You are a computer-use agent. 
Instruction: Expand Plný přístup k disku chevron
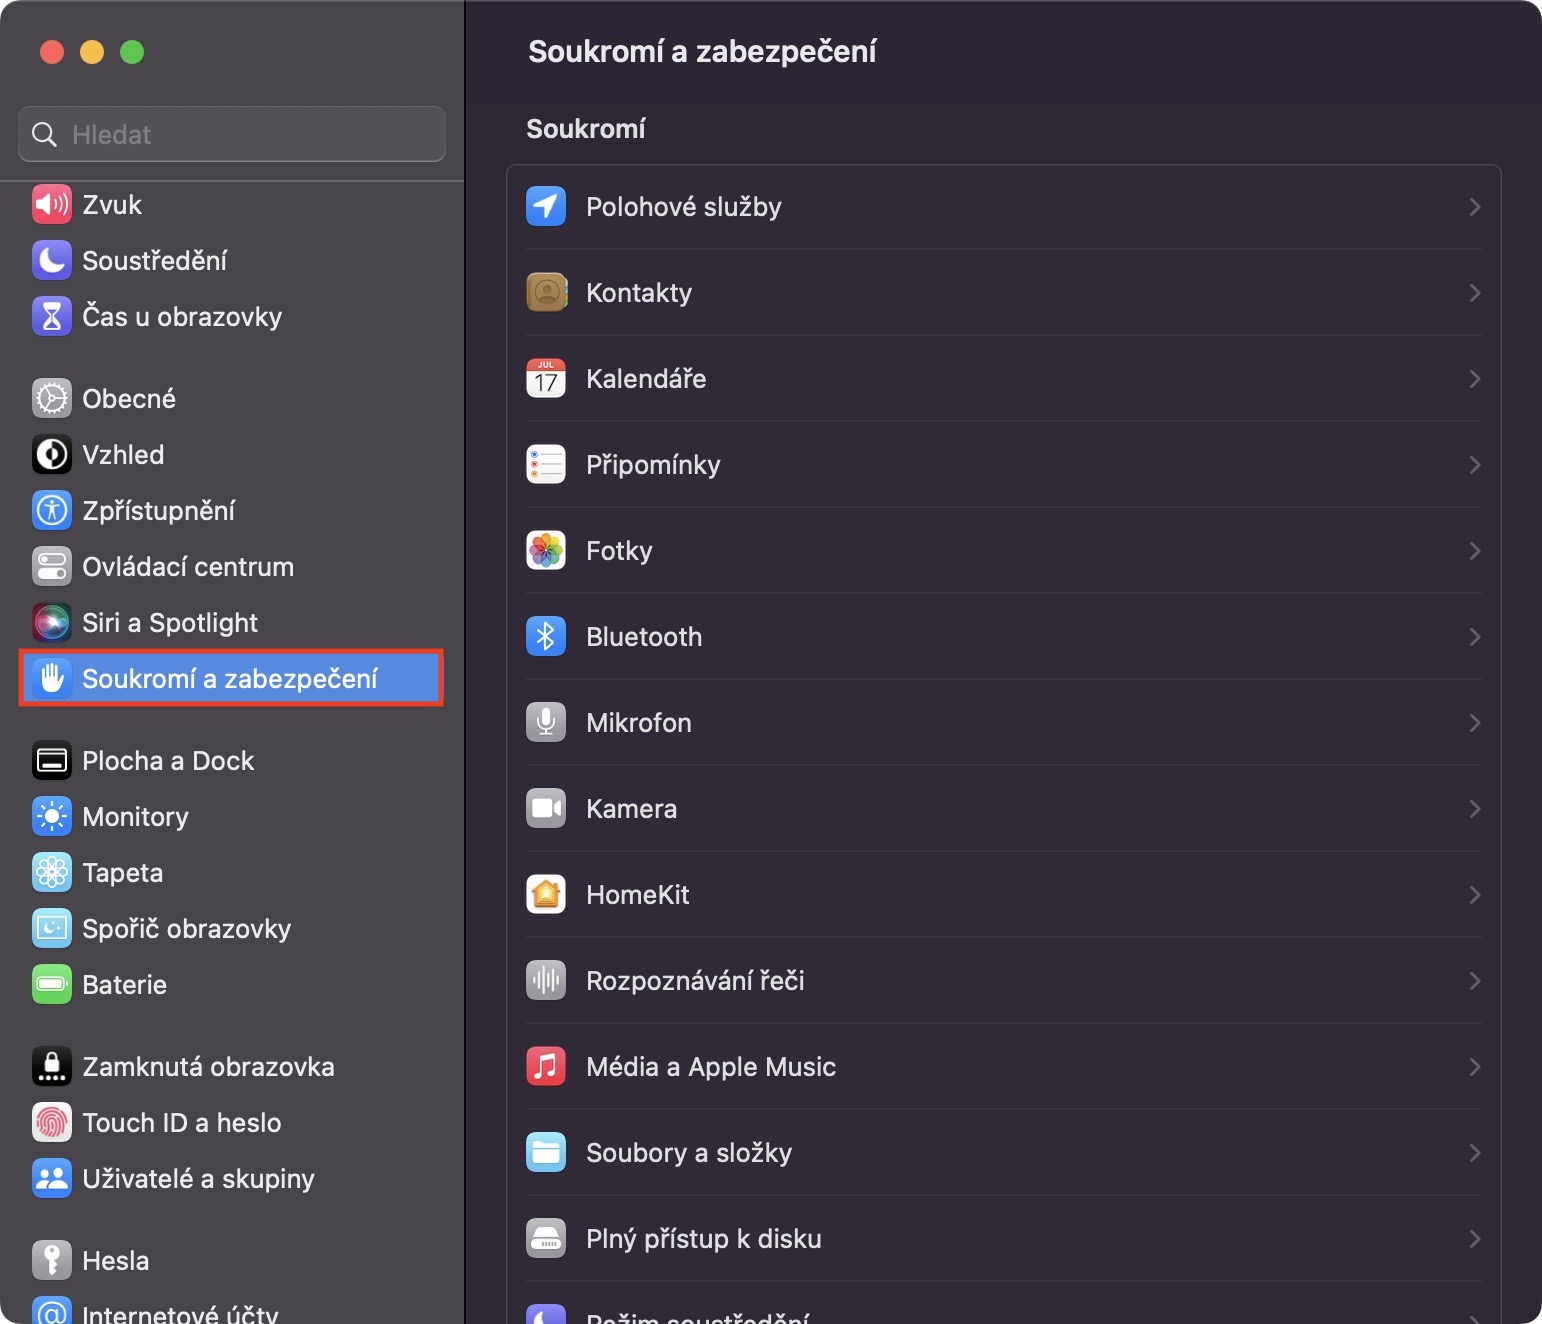click(x=1474, y=1239)
